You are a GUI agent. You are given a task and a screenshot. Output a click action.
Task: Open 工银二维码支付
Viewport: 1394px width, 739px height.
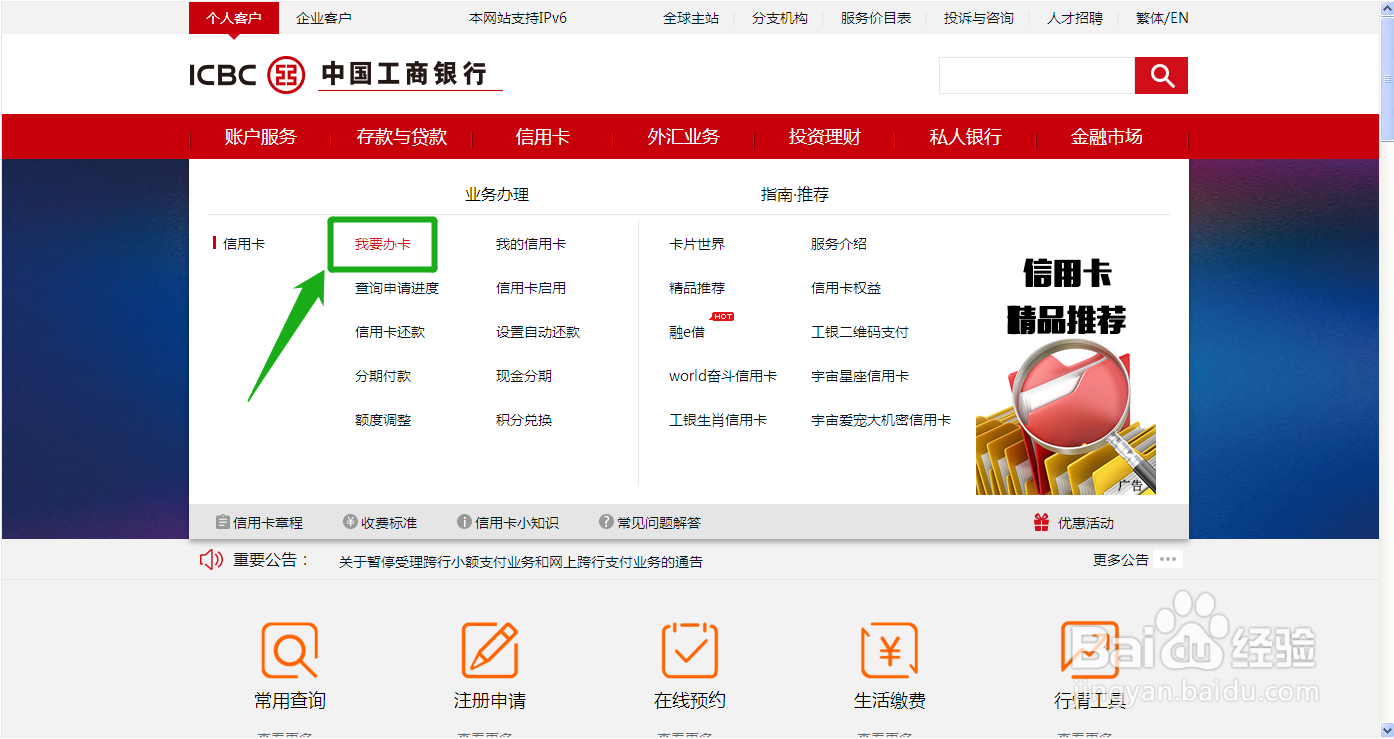(x=860, y=332)
